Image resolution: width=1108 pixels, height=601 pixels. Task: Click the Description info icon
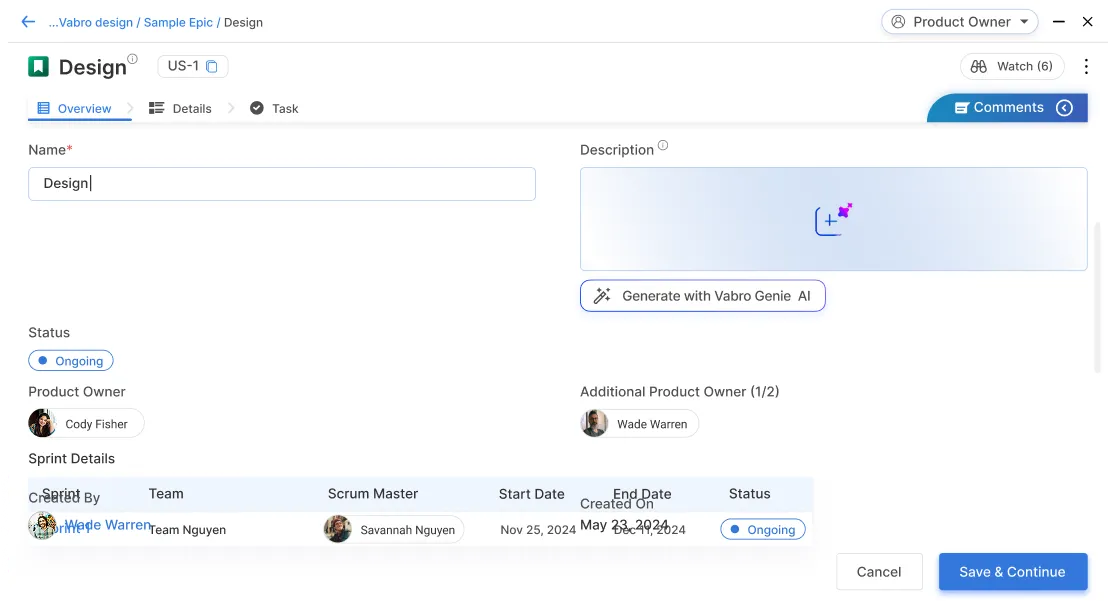(663, 146)
